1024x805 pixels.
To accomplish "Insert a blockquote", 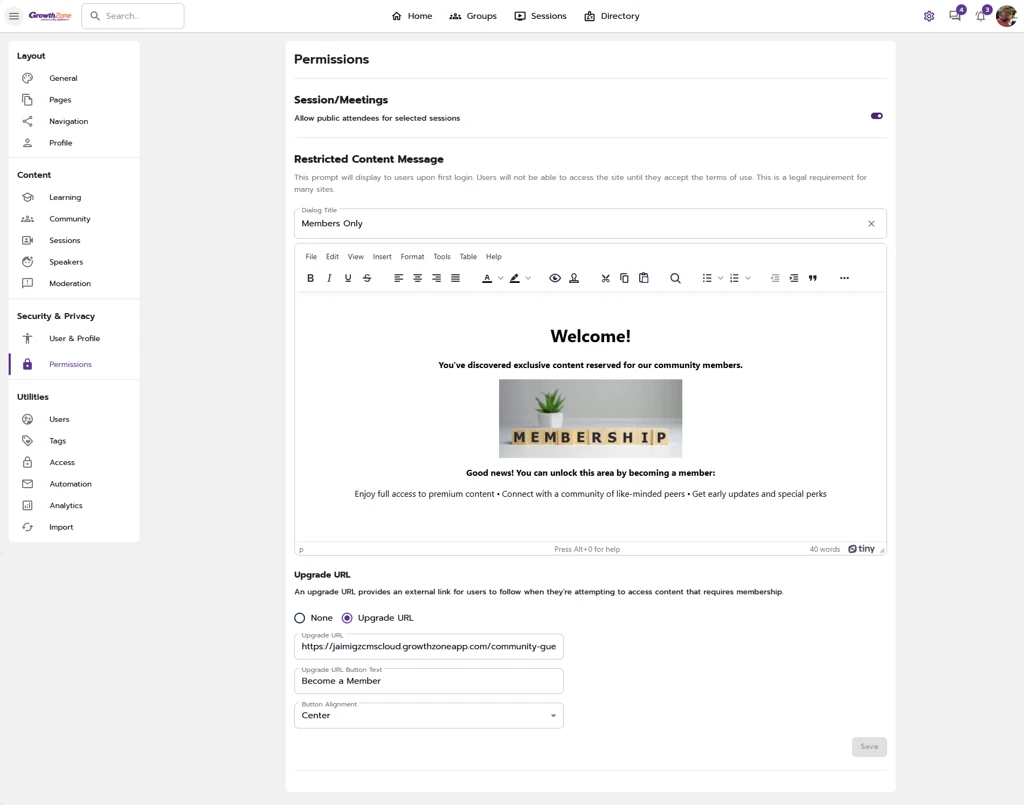I will tap(813, 278).
